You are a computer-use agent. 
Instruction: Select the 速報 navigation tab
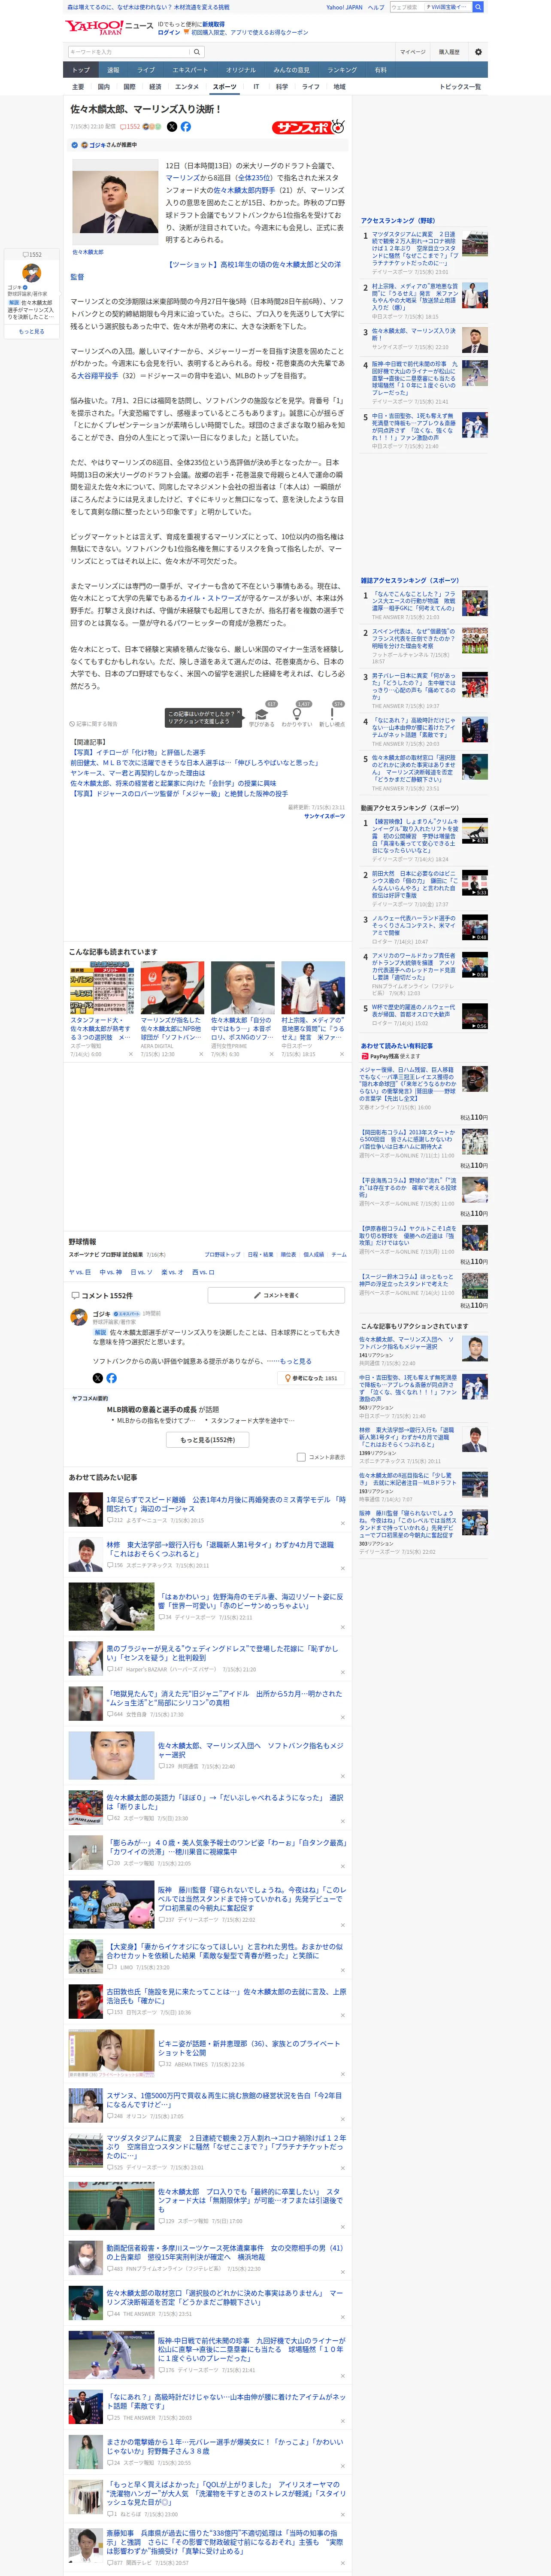113,70
